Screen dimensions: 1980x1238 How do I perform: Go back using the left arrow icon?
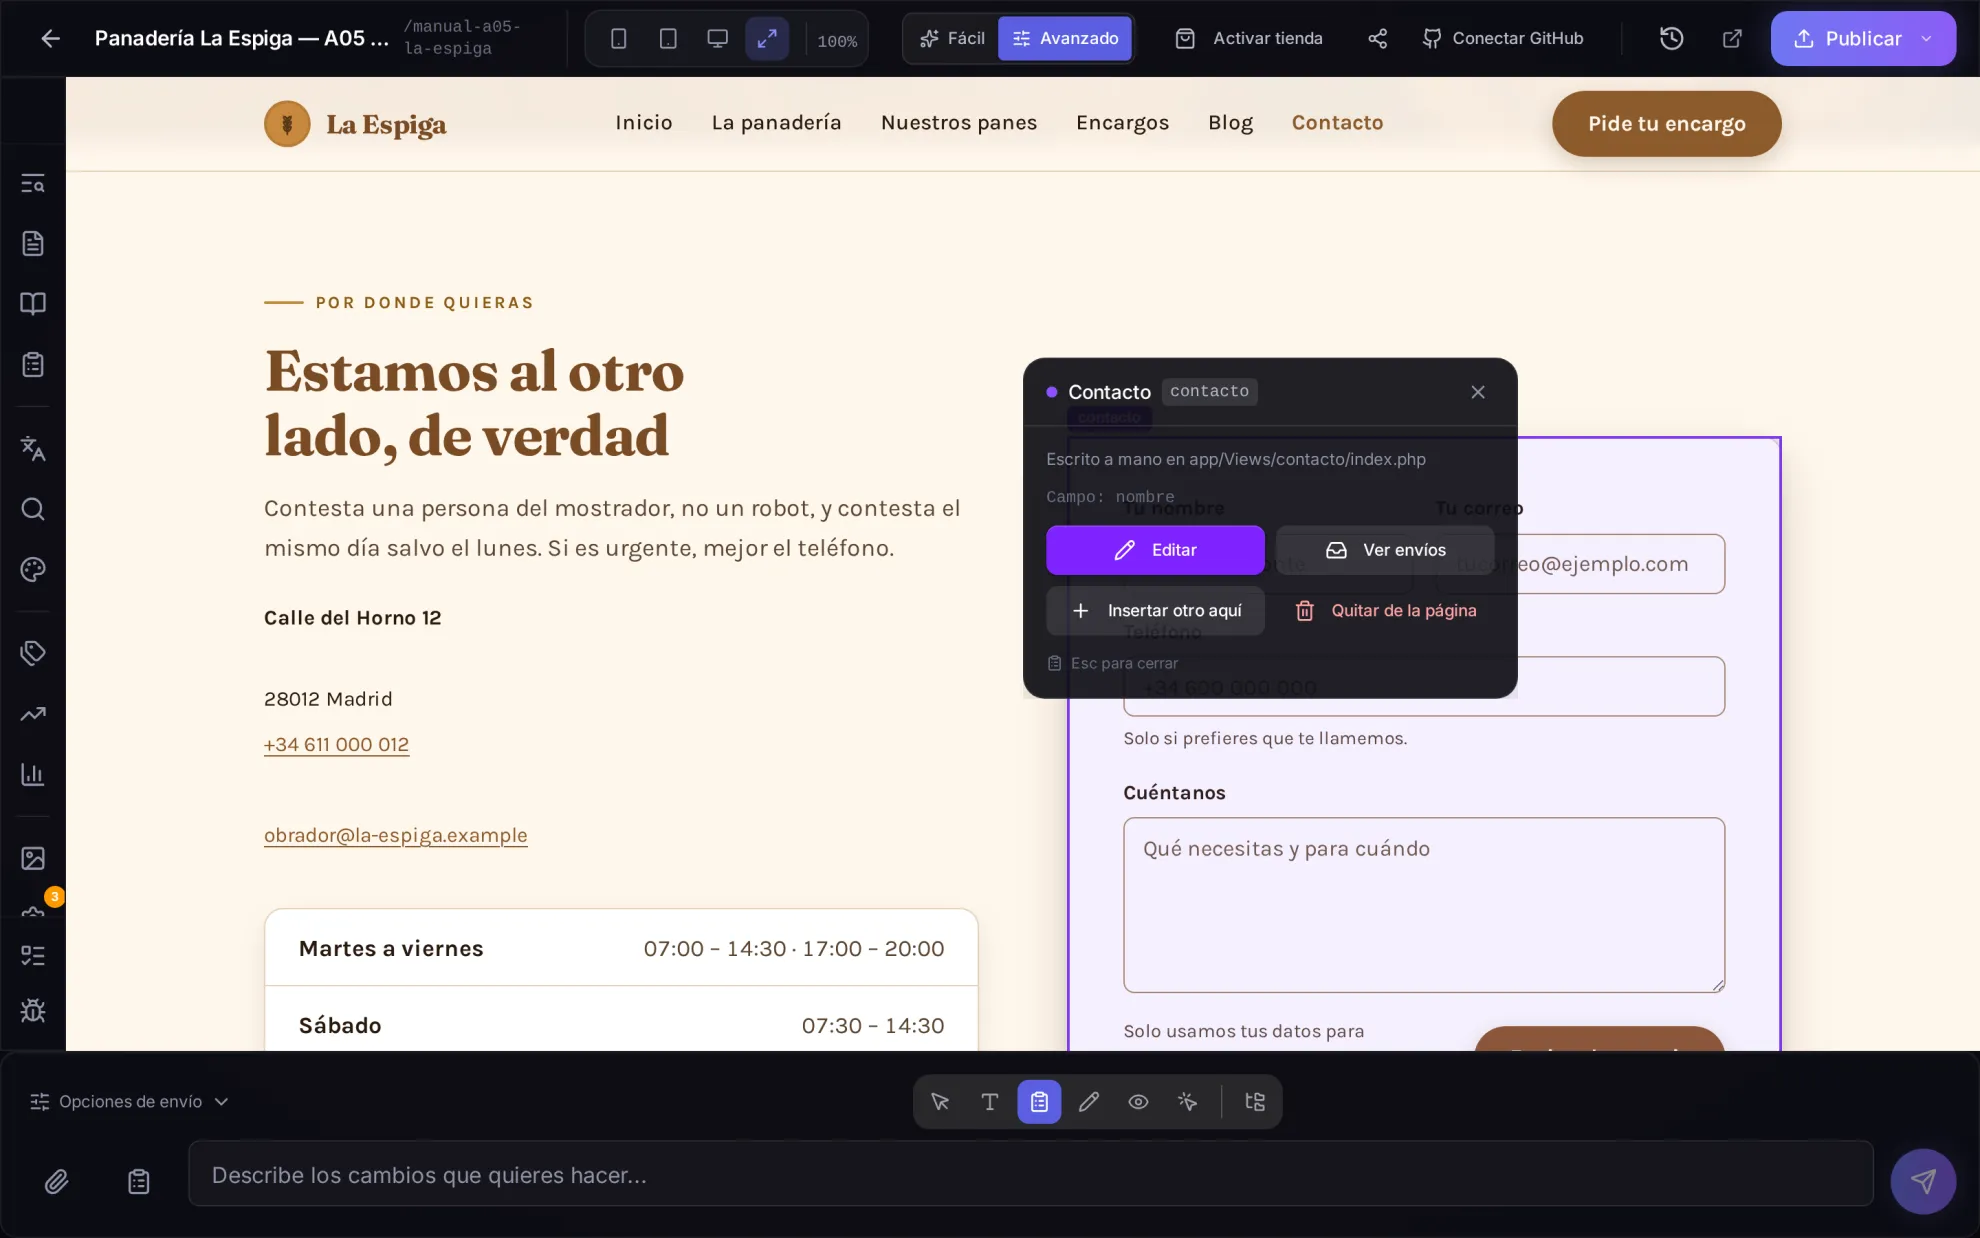click(50, 38)
